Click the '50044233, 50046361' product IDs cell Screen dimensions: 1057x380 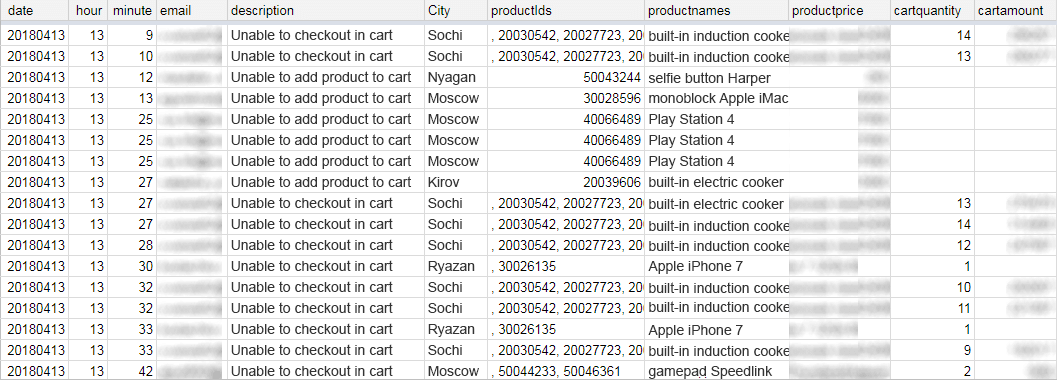tap(565, 371)
